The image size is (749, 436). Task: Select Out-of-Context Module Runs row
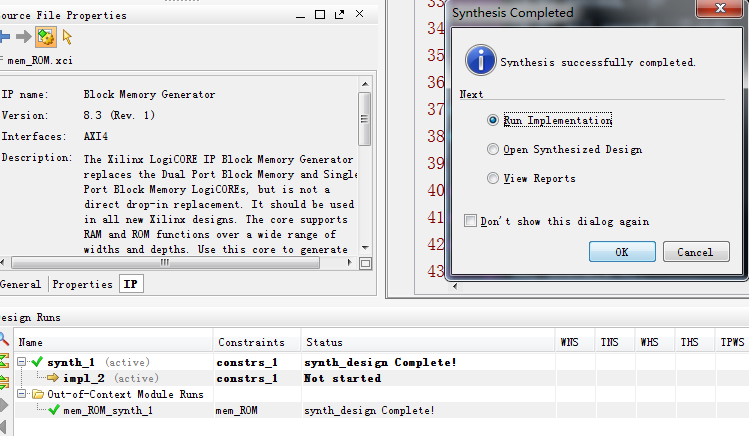click(382, 394)
